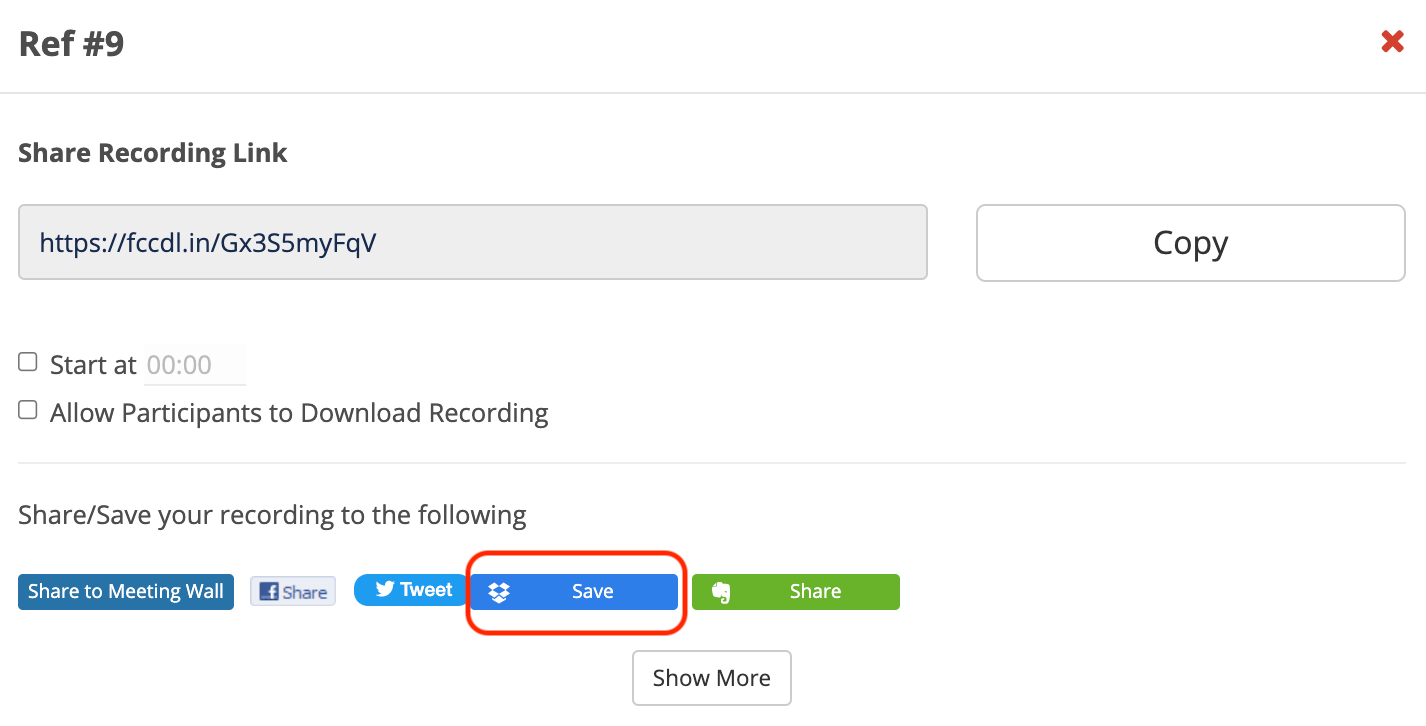Click the Evernote elephant icon
Viewport: 1426px width, 726px height.
(721, 591)
